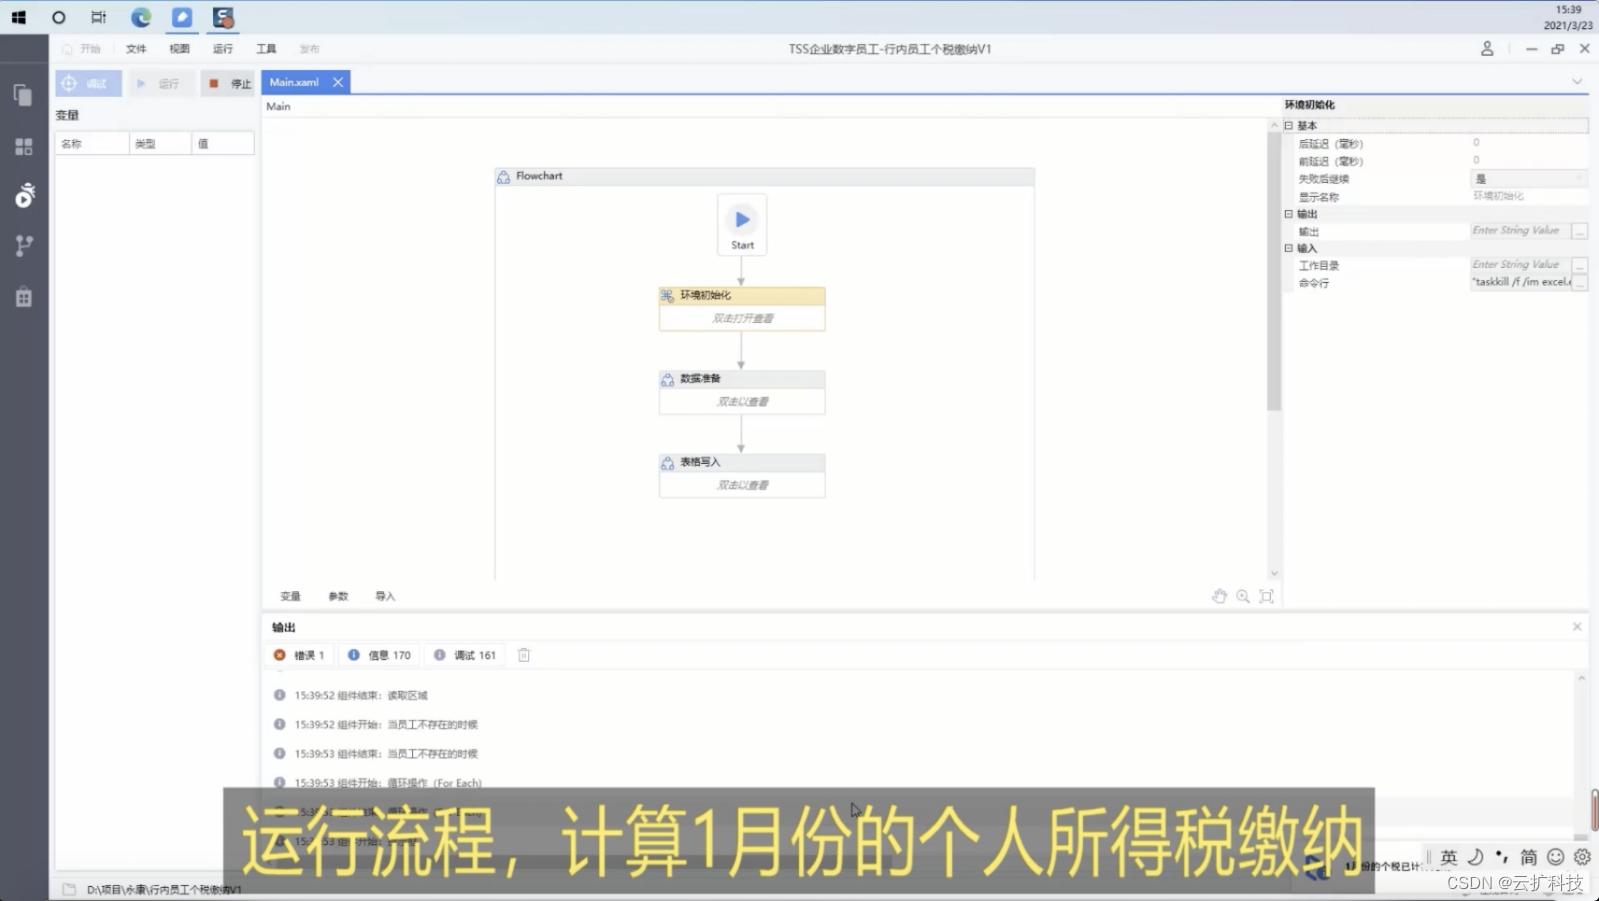
Task: Activate the pan hand tool
Action: (x=1219, y=596)
